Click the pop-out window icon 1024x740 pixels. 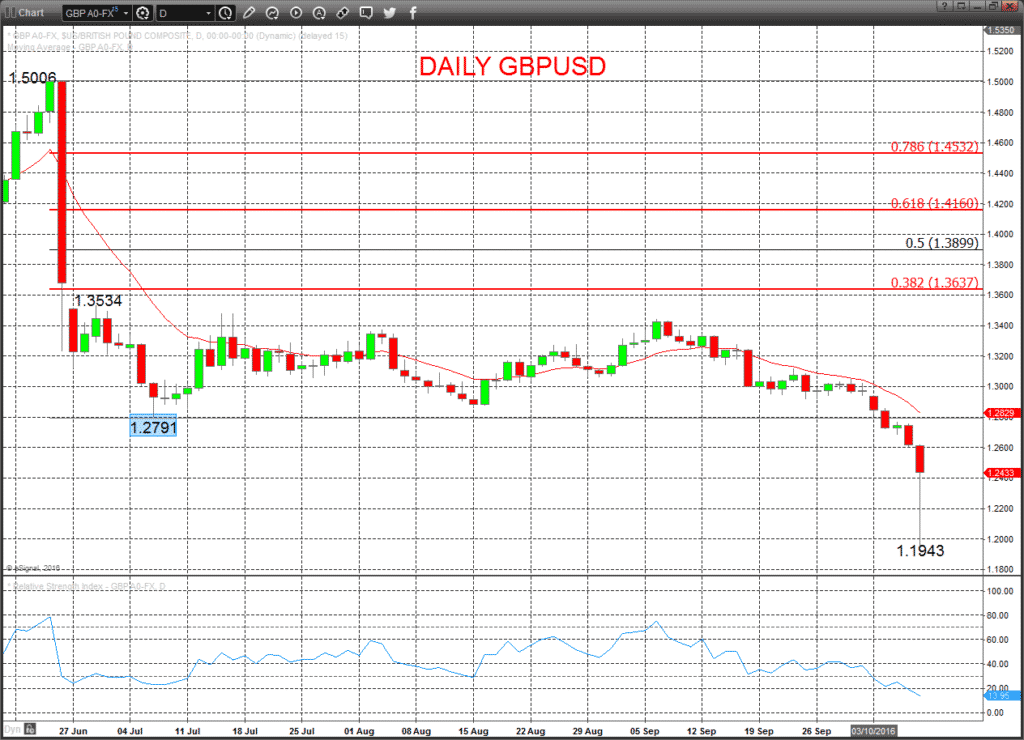pos(961,6)
